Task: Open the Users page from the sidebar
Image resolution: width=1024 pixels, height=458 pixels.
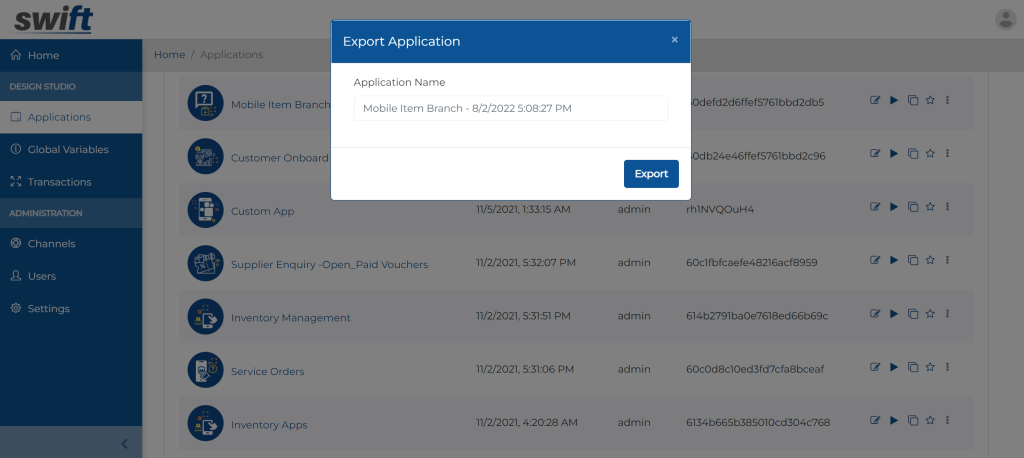Action: tap(42, 276)
